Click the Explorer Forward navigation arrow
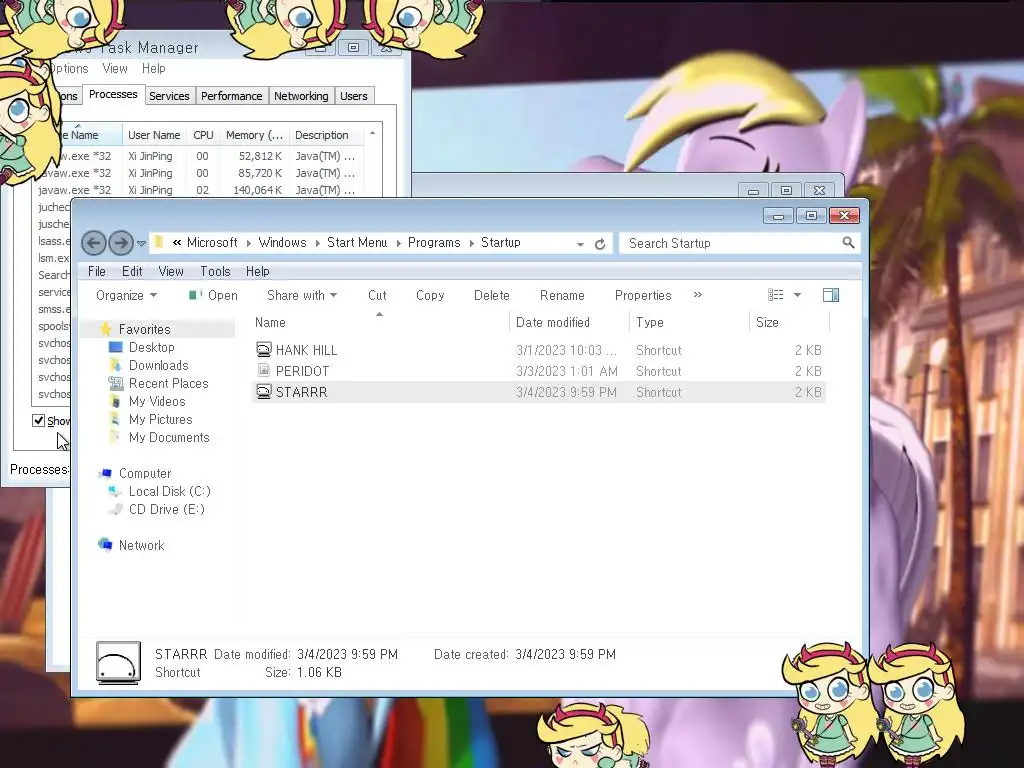The image size is (1024, 768). (121, 243)
